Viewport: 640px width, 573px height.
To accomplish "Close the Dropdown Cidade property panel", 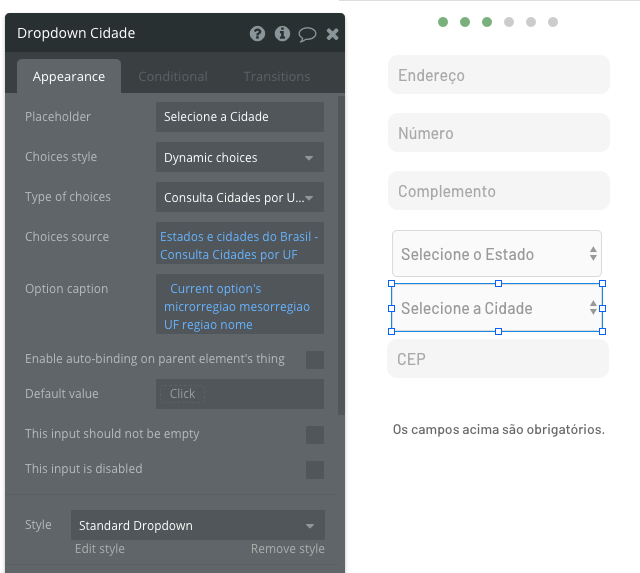I will click(x=332, y=34).
